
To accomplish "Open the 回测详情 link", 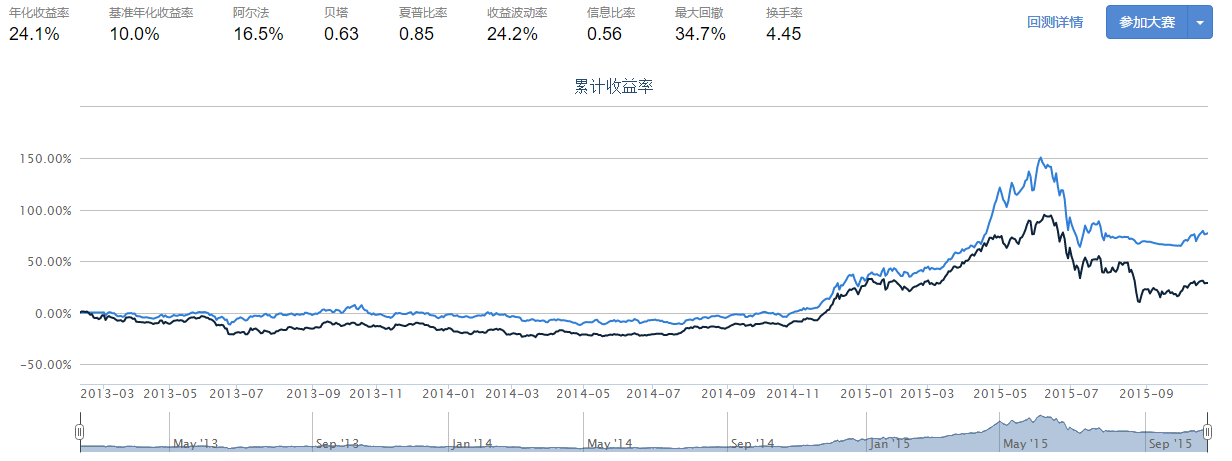I will [1054, 22].
